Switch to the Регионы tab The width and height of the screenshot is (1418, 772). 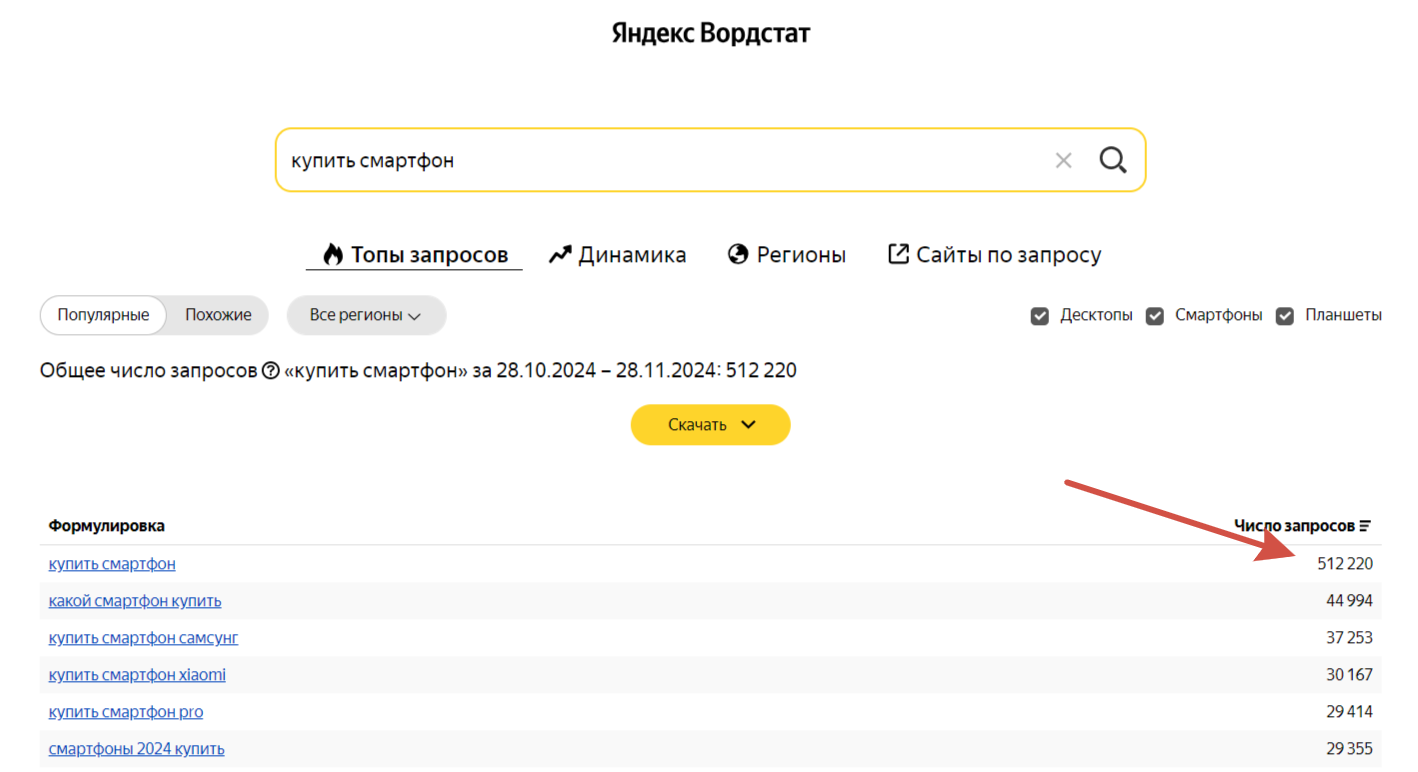coord(787,255)
